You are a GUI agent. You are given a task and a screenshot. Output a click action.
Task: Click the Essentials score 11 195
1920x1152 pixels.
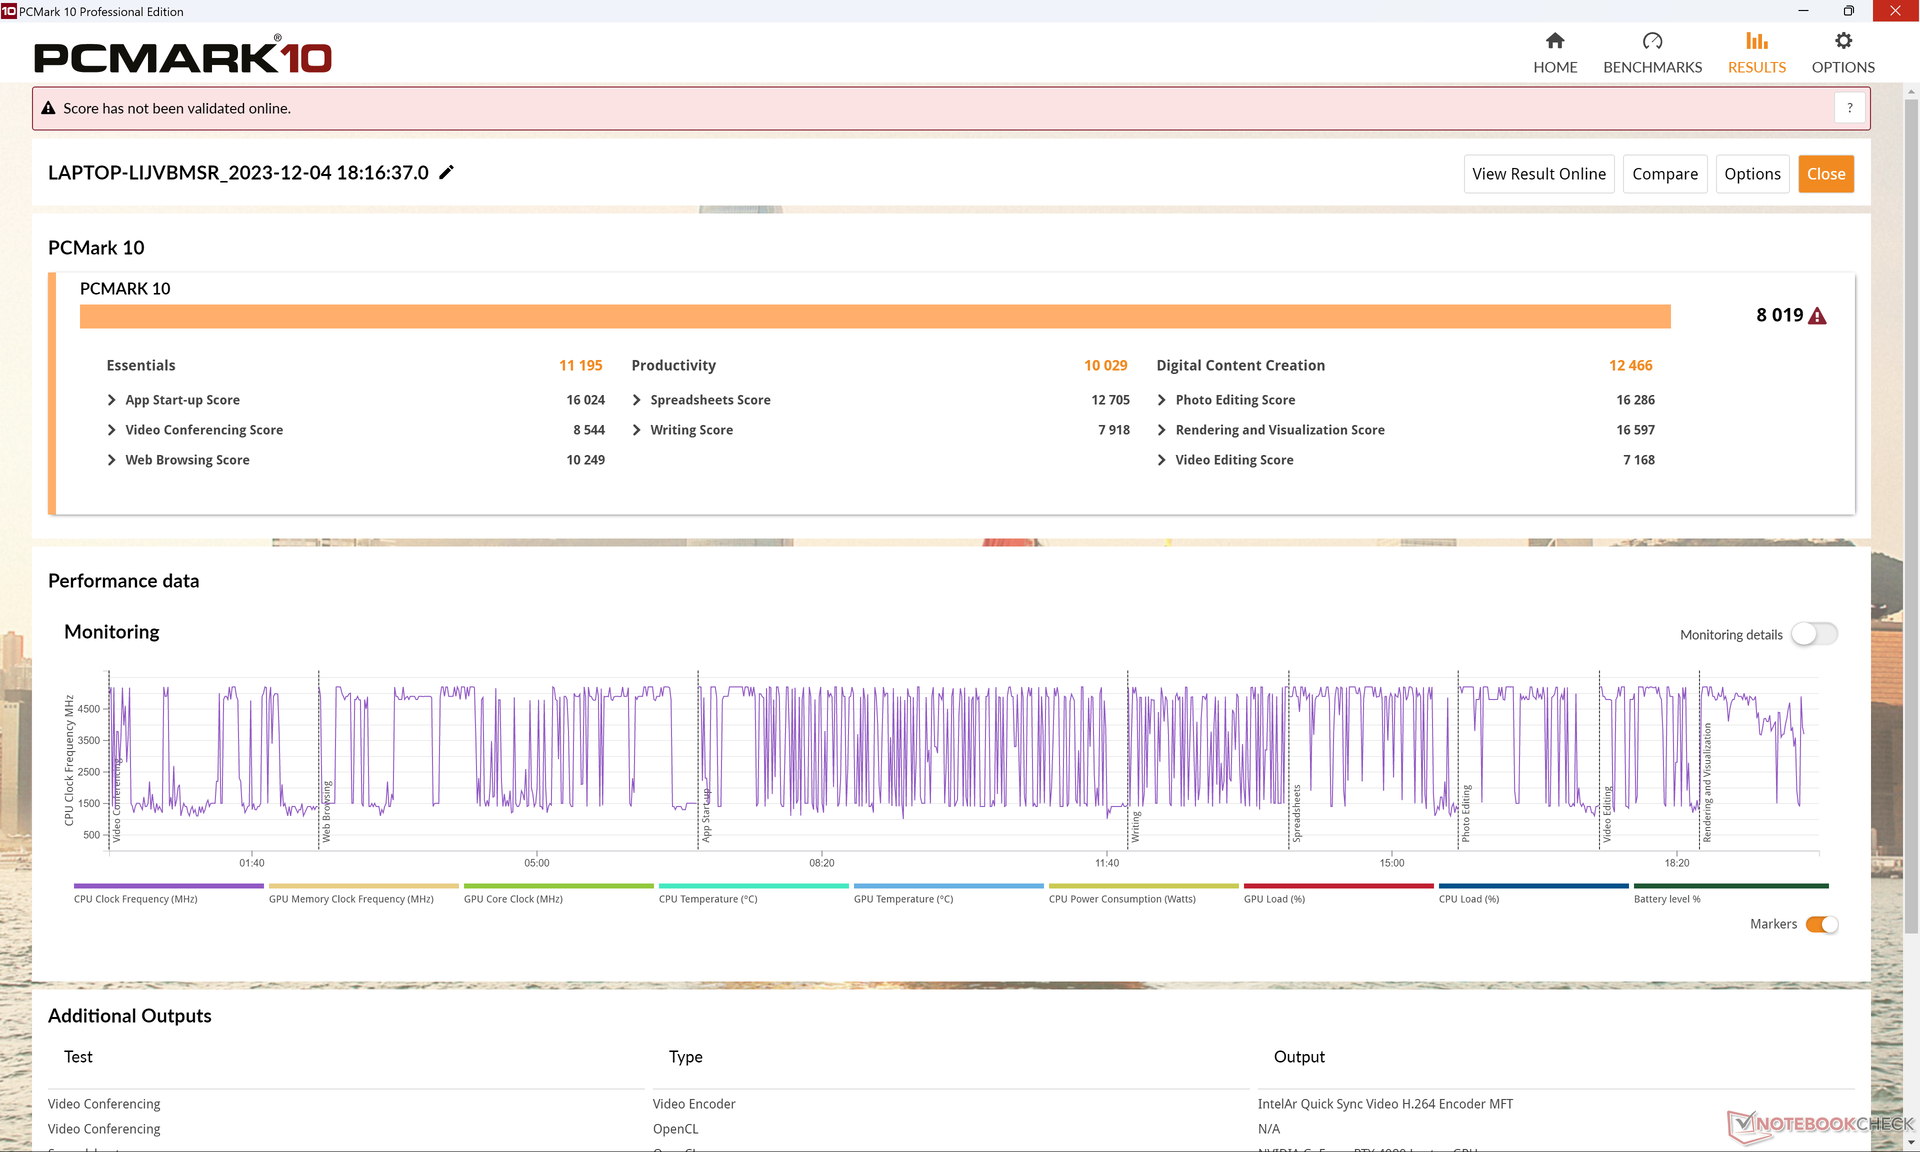point(580,366)
